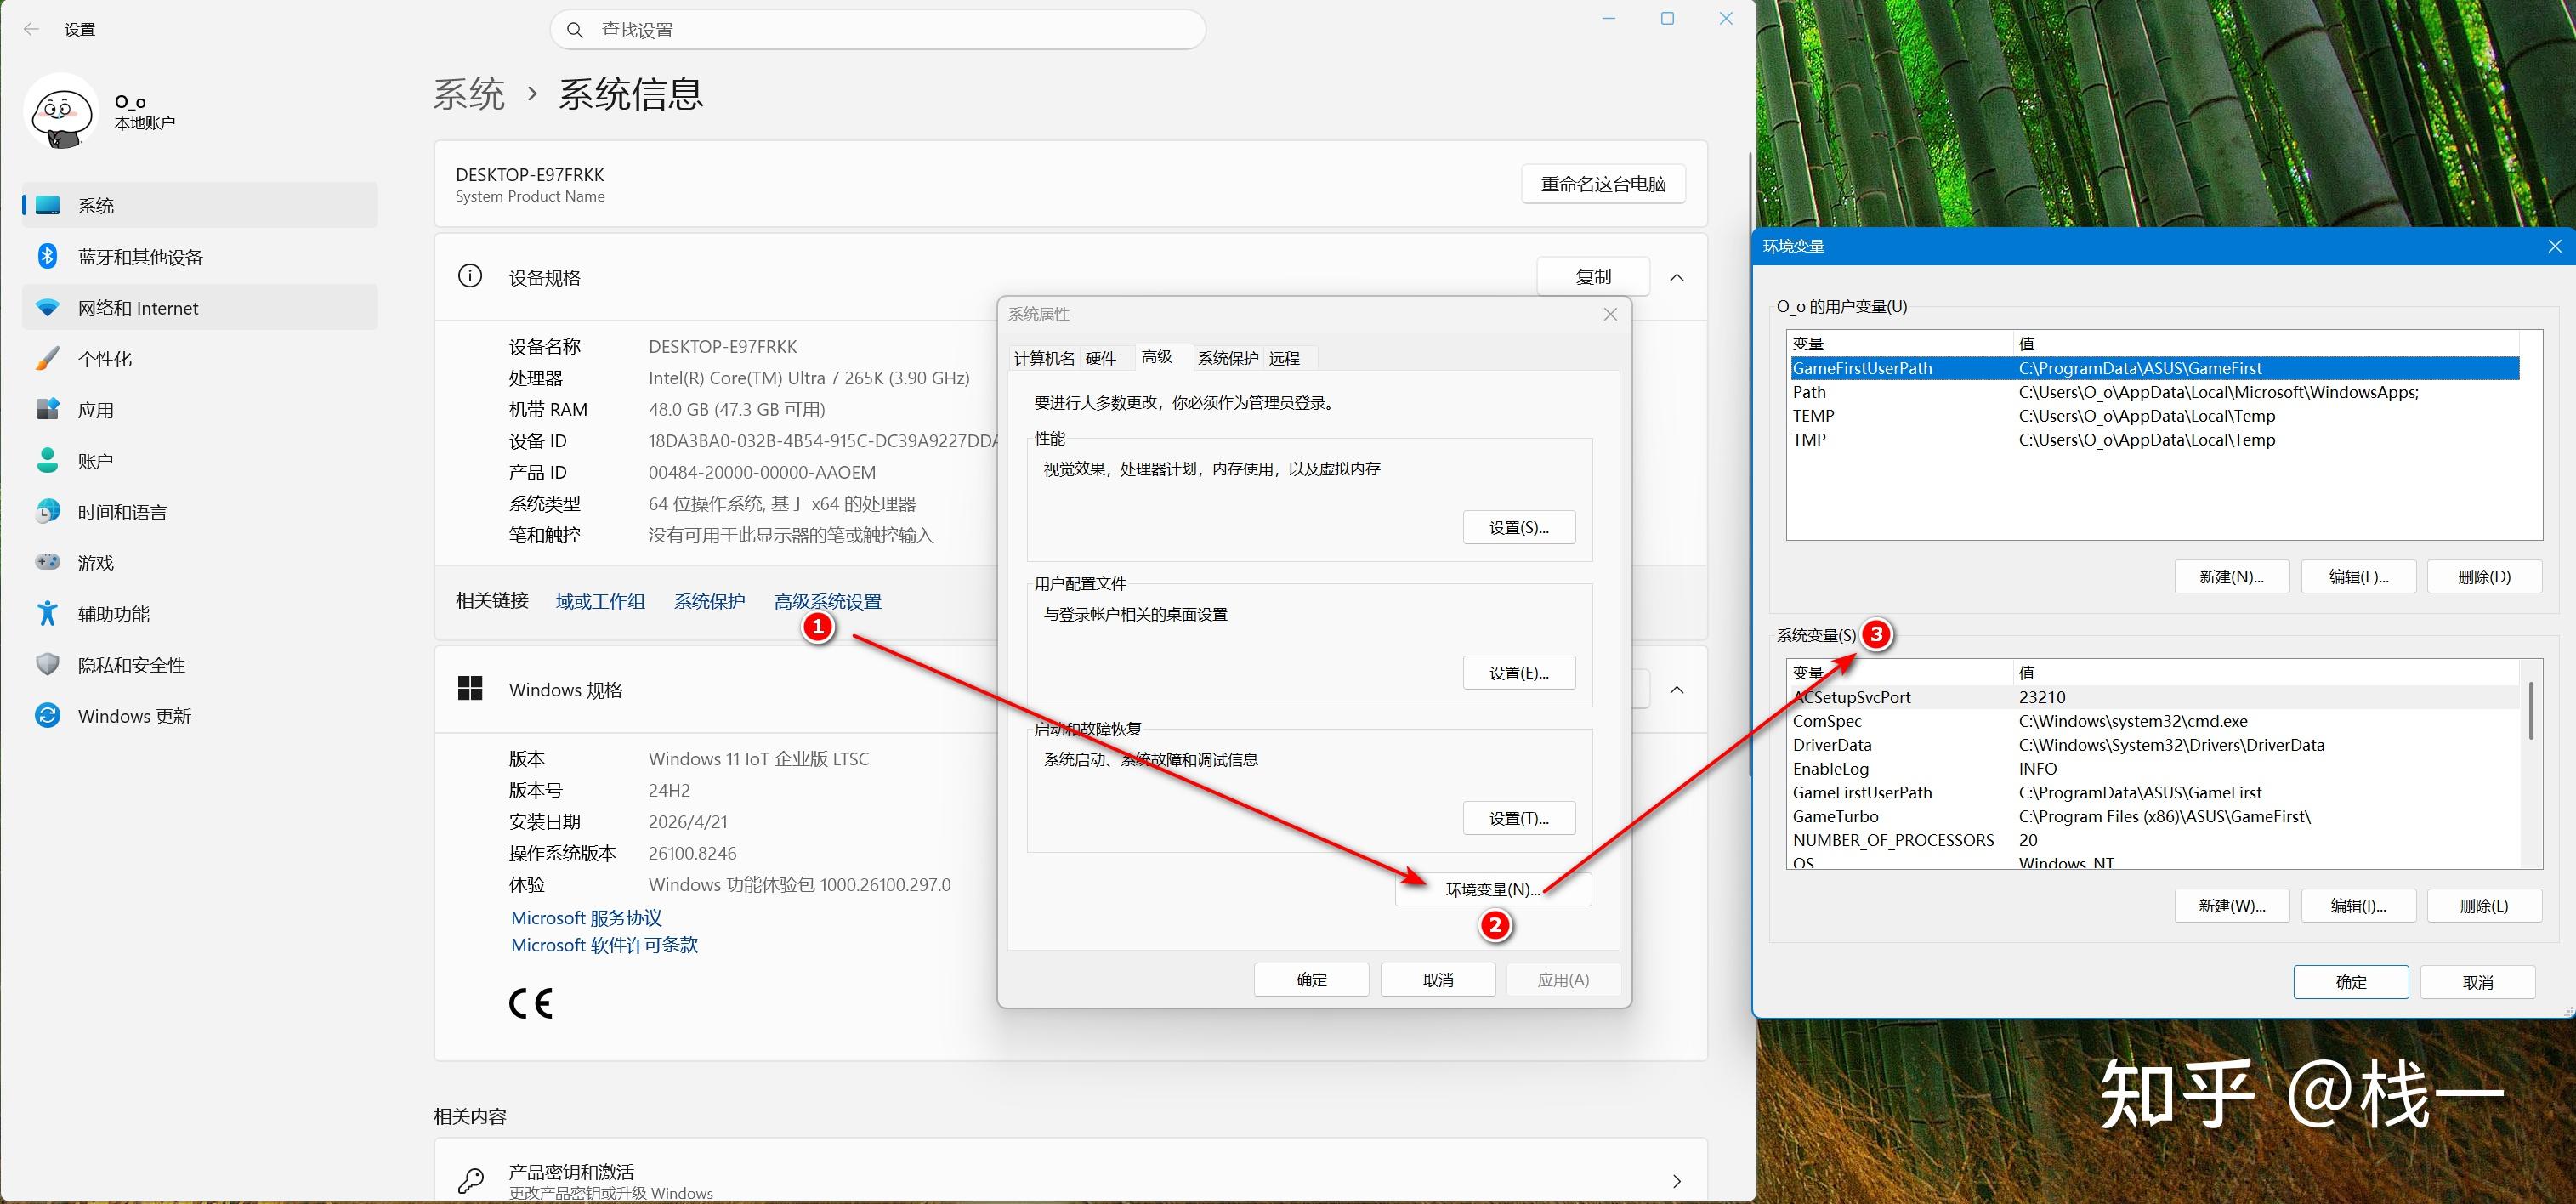Open 时间和语言 clock globe item
2576x1204 pixels.
(x=200, y=512)
